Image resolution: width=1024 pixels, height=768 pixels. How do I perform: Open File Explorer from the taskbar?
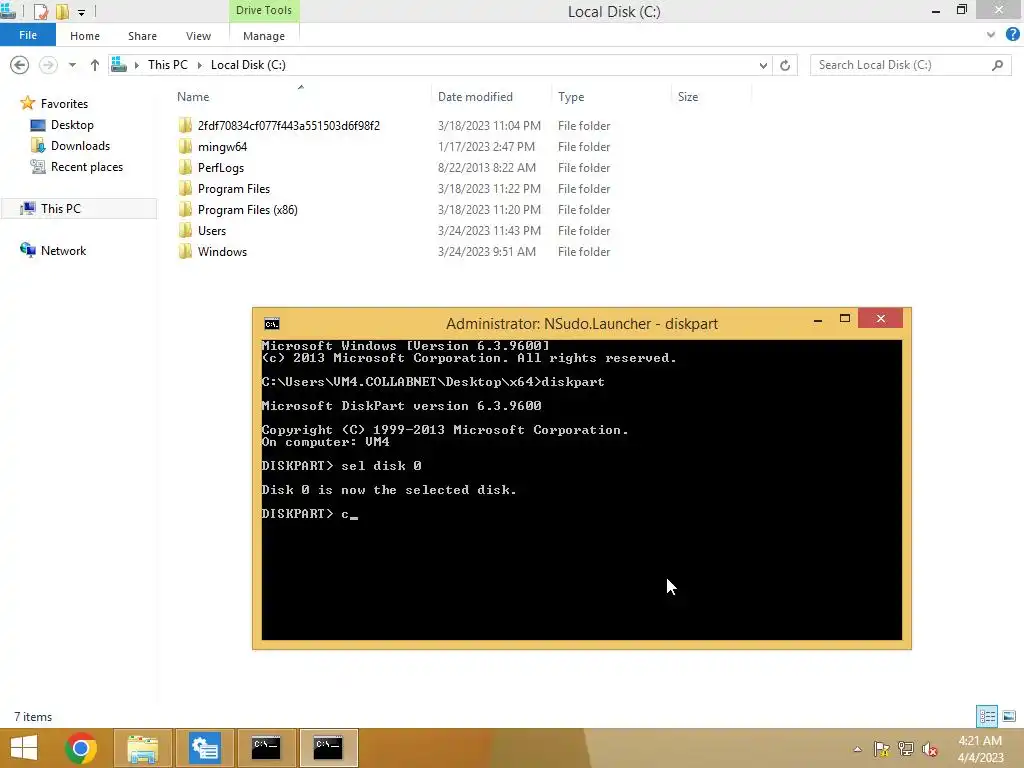tap(142, 748)
